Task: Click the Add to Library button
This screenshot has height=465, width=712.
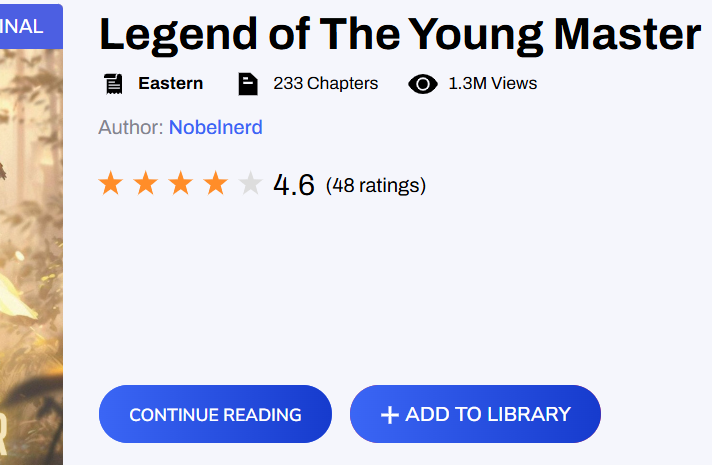Action: [x=475, y=414]
